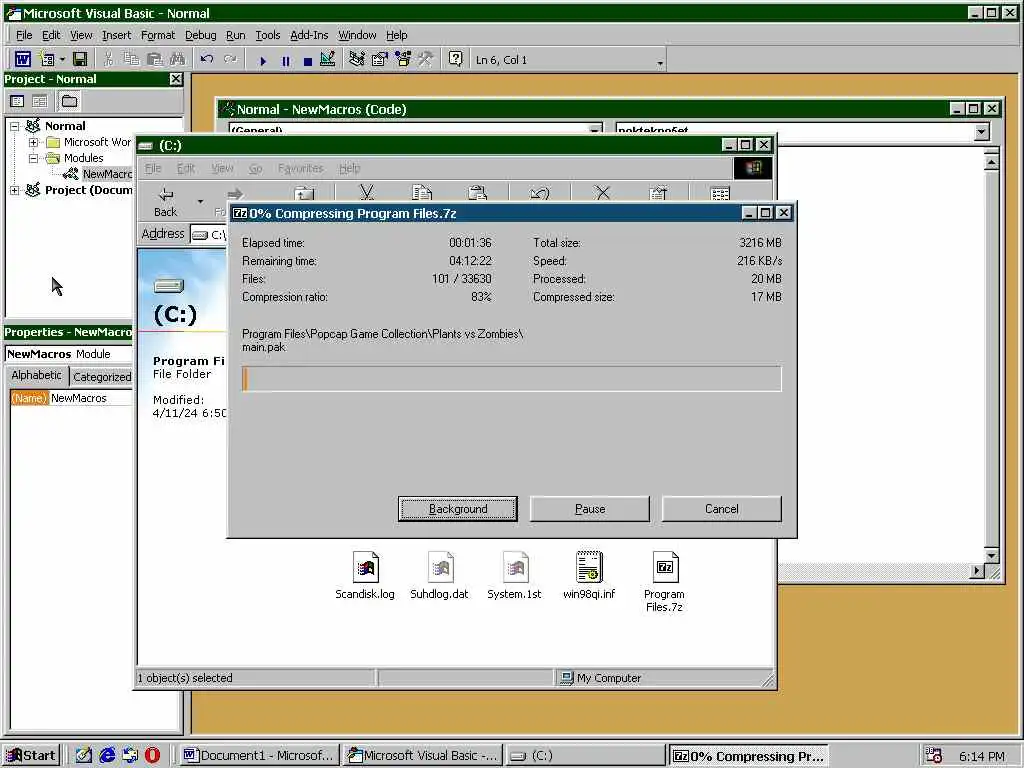Switch to (C:) taskbar button

click(585, 756)
